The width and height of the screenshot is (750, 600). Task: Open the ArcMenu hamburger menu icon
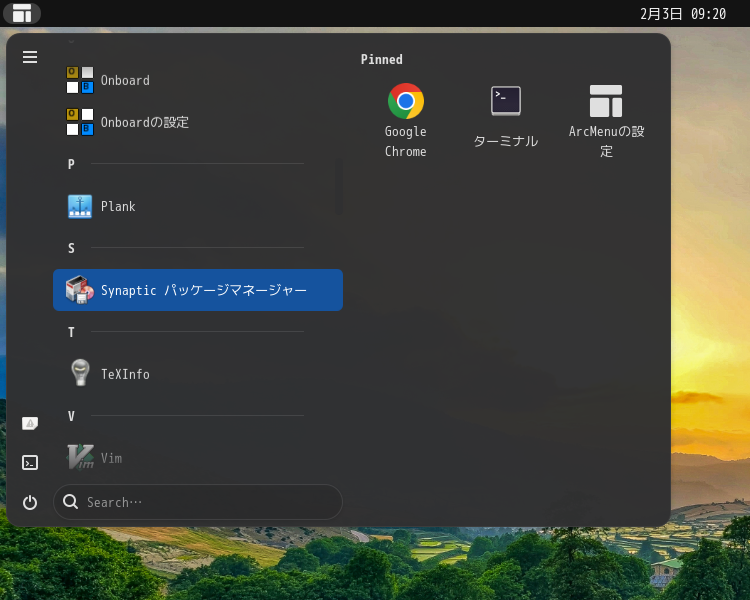(x=30, y=57)
